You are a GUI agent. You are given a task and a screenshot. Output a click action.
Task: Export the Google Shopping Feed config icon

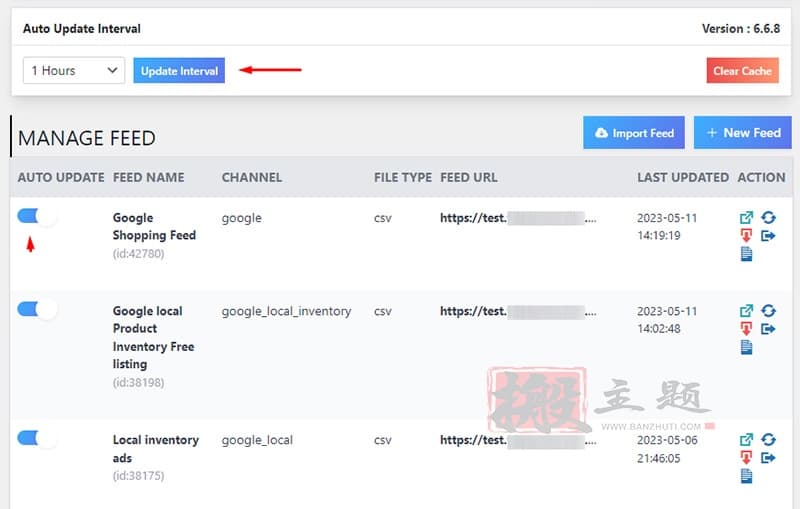pos(768,236)
